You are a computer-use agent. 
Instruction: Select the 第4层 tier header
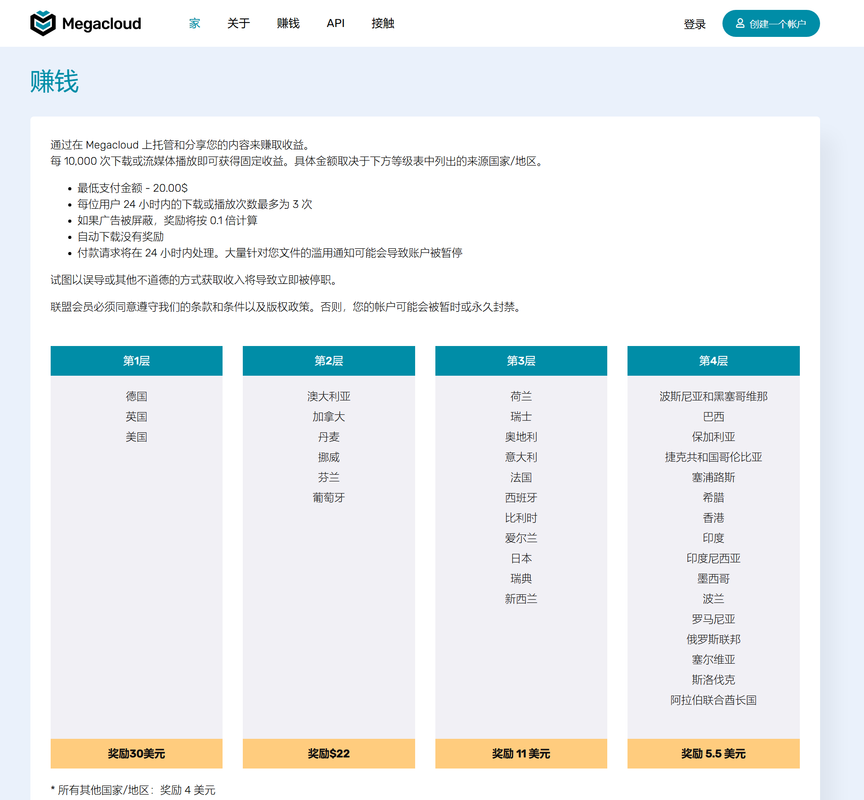pyautogui.click(x=714, y=361)
